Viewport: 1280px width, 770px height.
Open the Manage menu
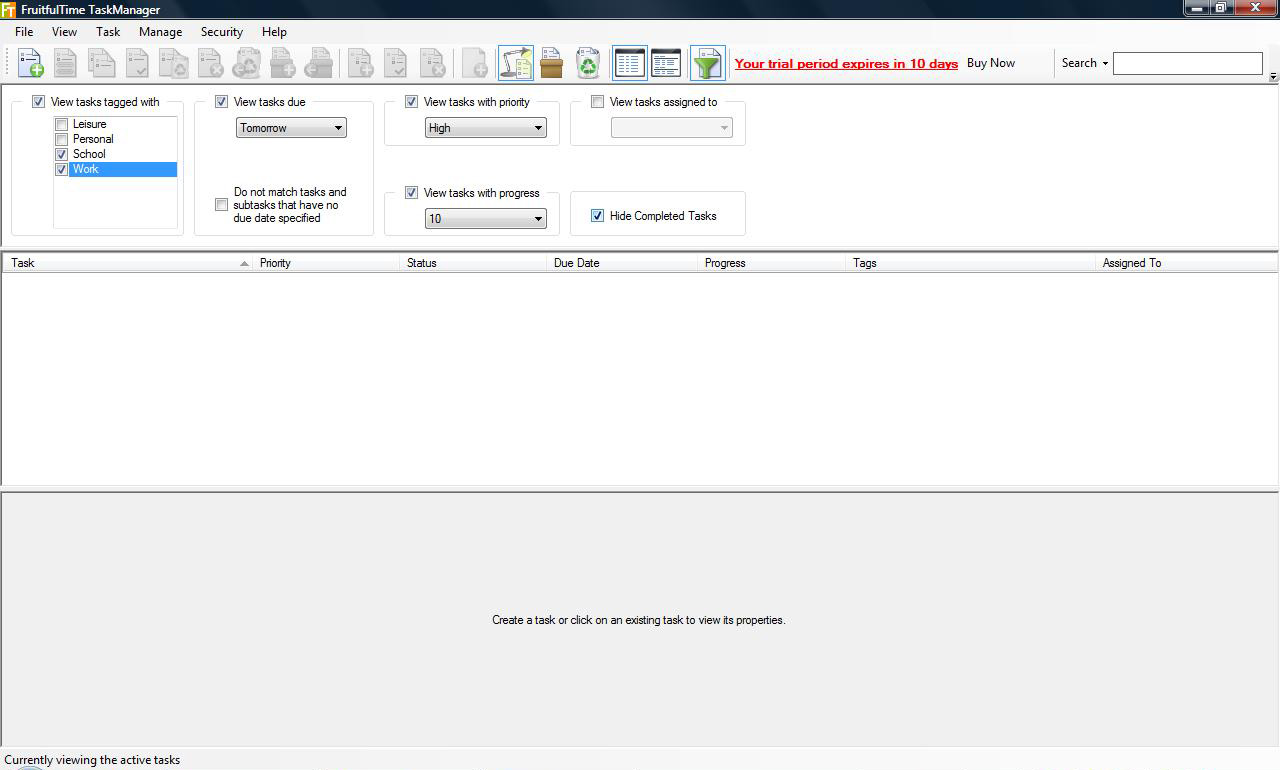(x=160, y=32)
